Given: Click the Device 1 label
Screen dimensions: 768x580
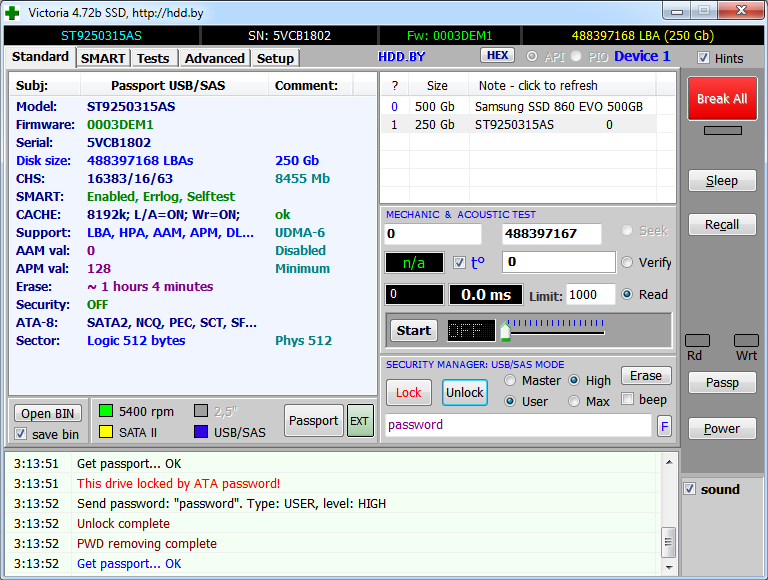Looking at the screenshot, I should [x=642, y=56].
